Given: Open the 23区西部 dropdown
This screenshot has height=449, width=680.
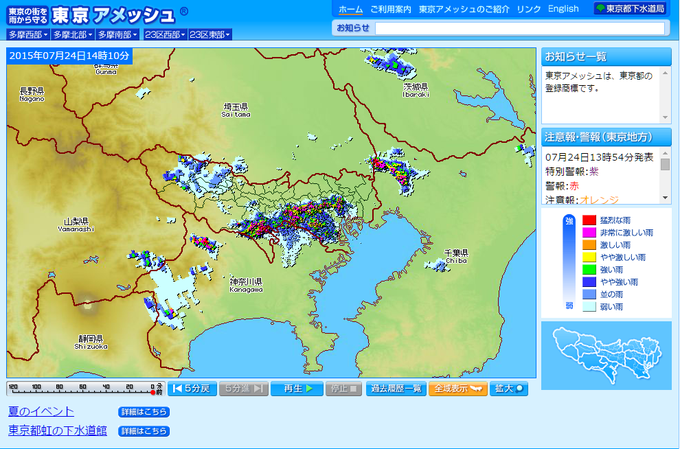Looking at the screenshot, I should (165, 35).
